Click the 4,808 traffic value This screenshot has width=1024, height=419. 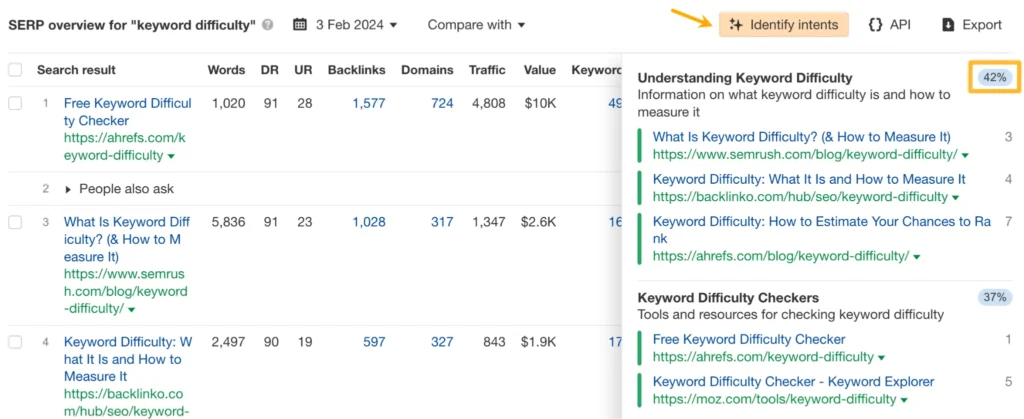click(x=489, y=102)
